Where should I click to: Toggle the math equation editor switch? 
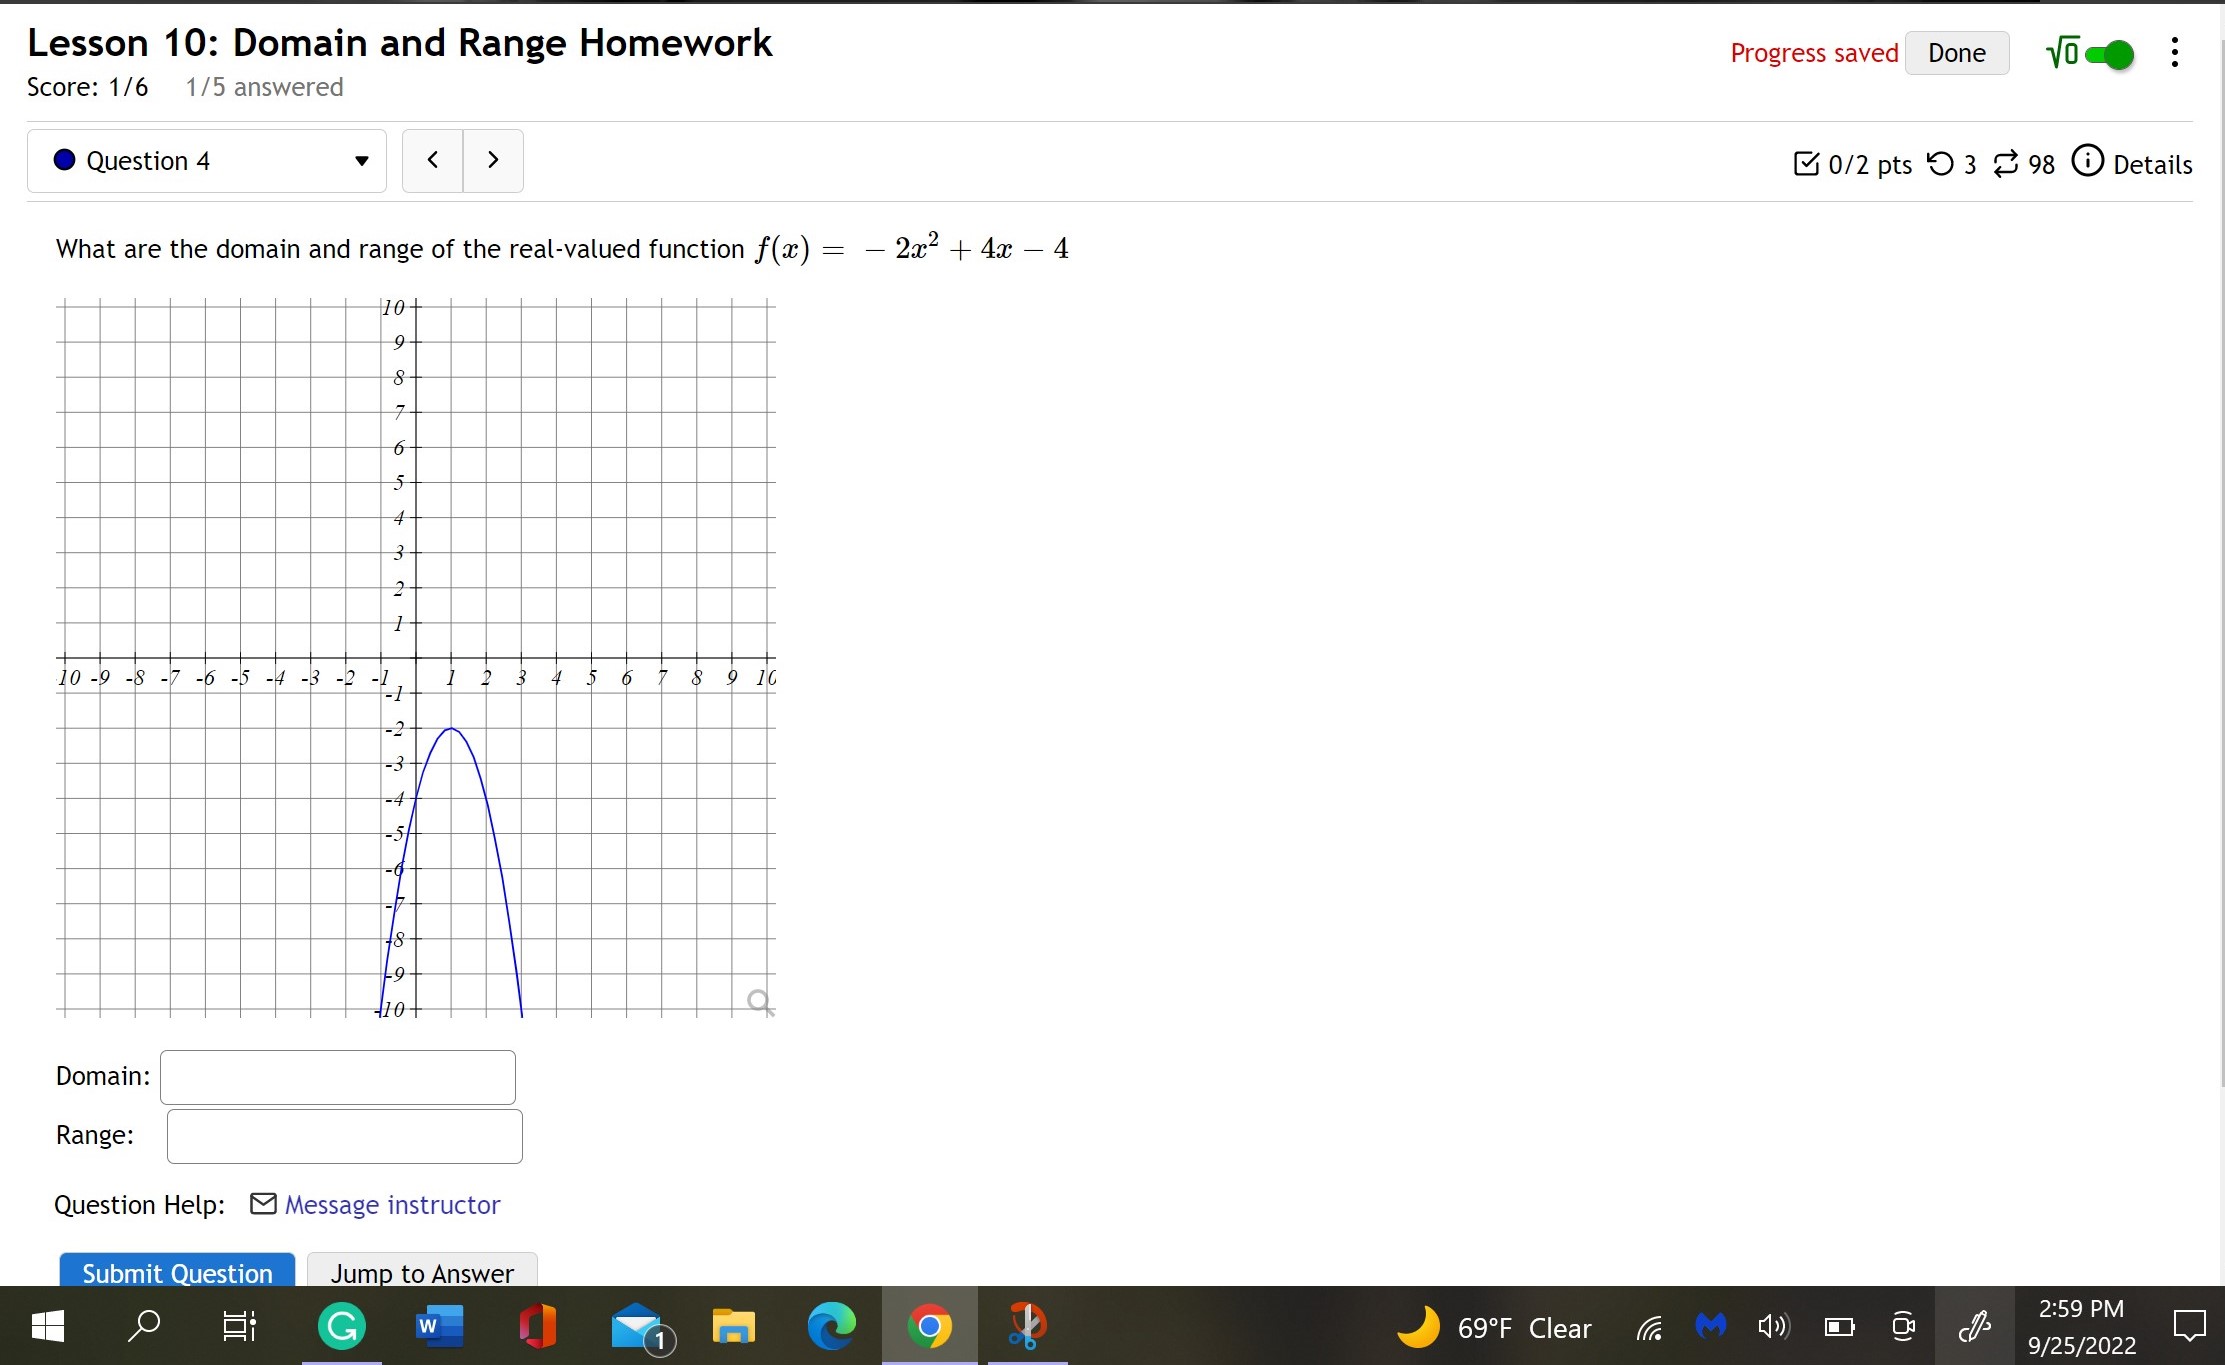tap(2108, 54)
